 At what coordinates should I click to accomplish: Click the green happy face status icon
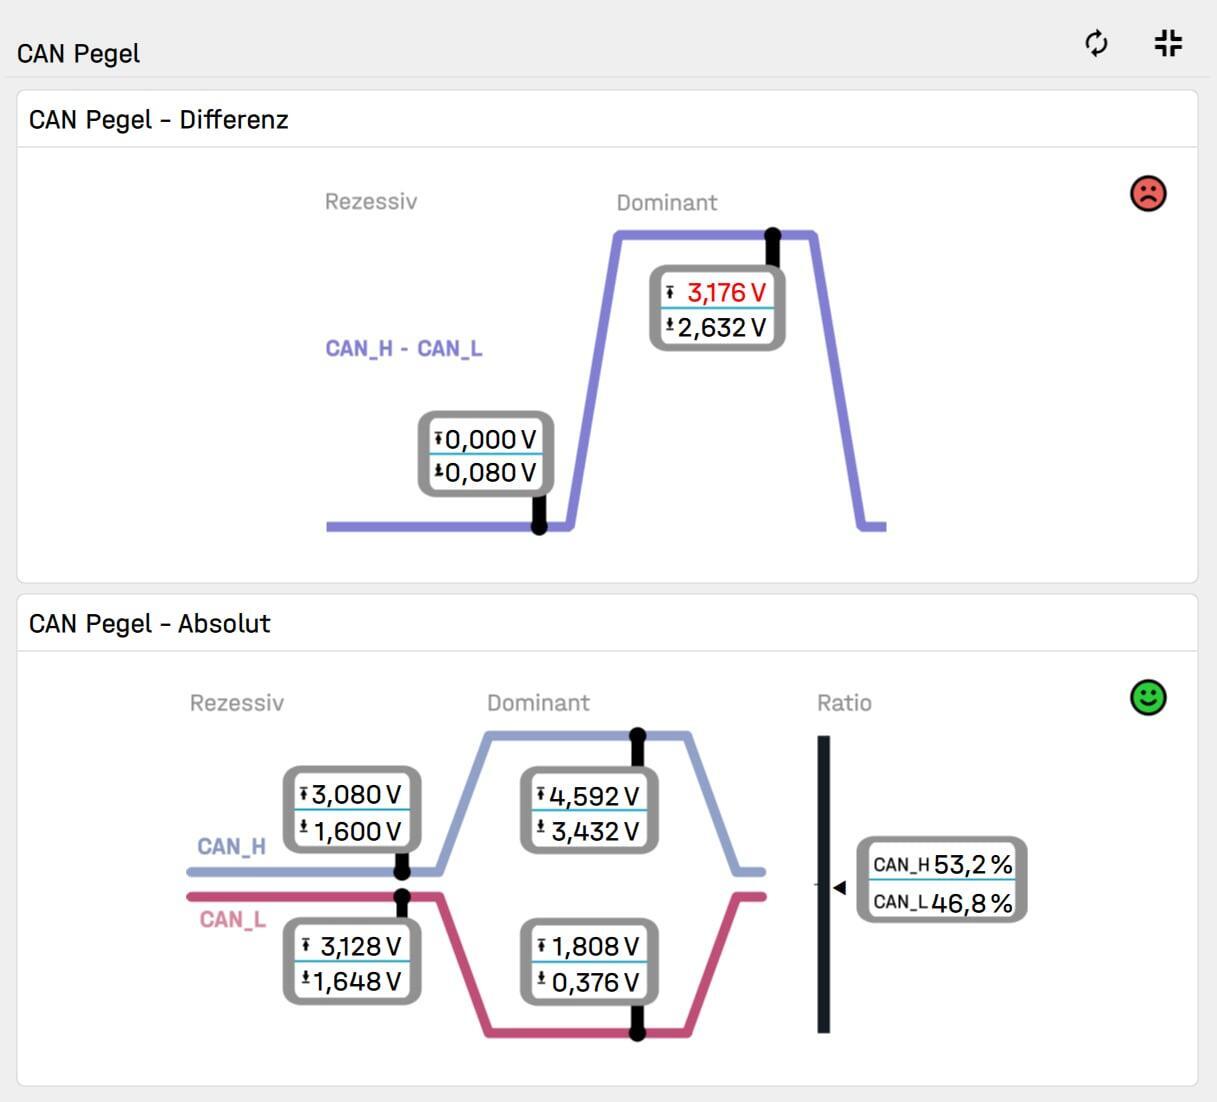point(1148,697)
